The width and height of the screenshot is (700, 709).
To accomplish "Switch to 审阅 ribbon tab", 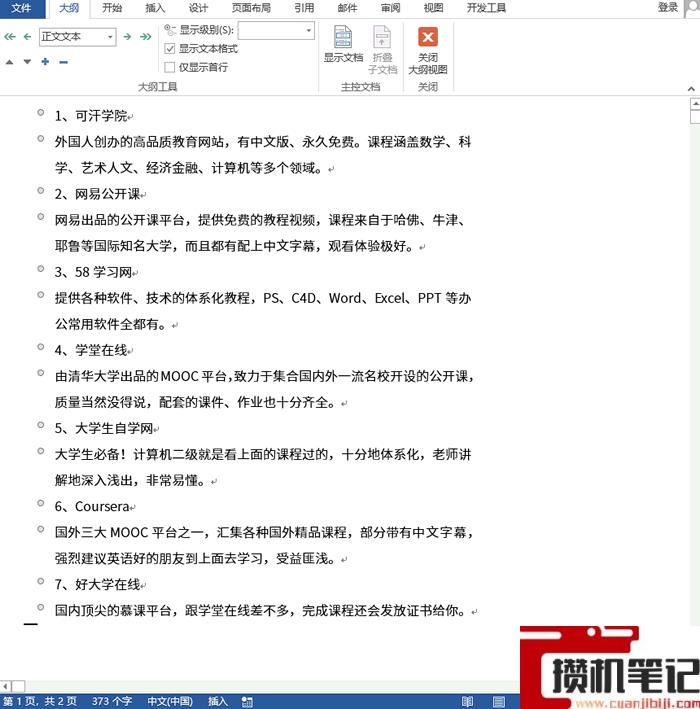I will tap(390, 8).
